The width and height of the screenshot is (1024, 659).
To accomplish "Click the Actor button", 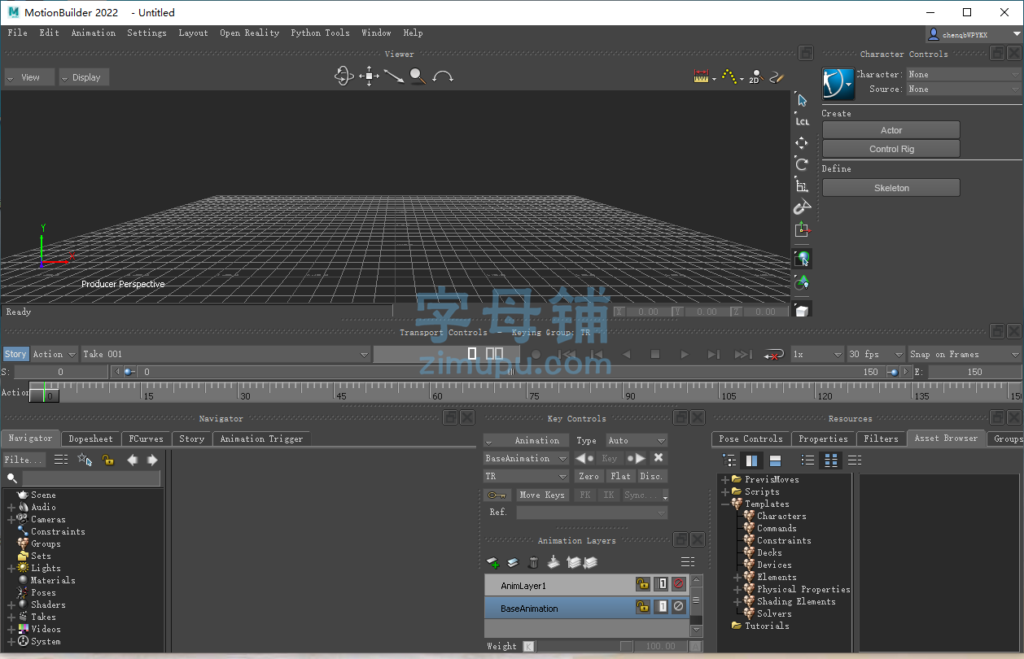I will 891,130.
